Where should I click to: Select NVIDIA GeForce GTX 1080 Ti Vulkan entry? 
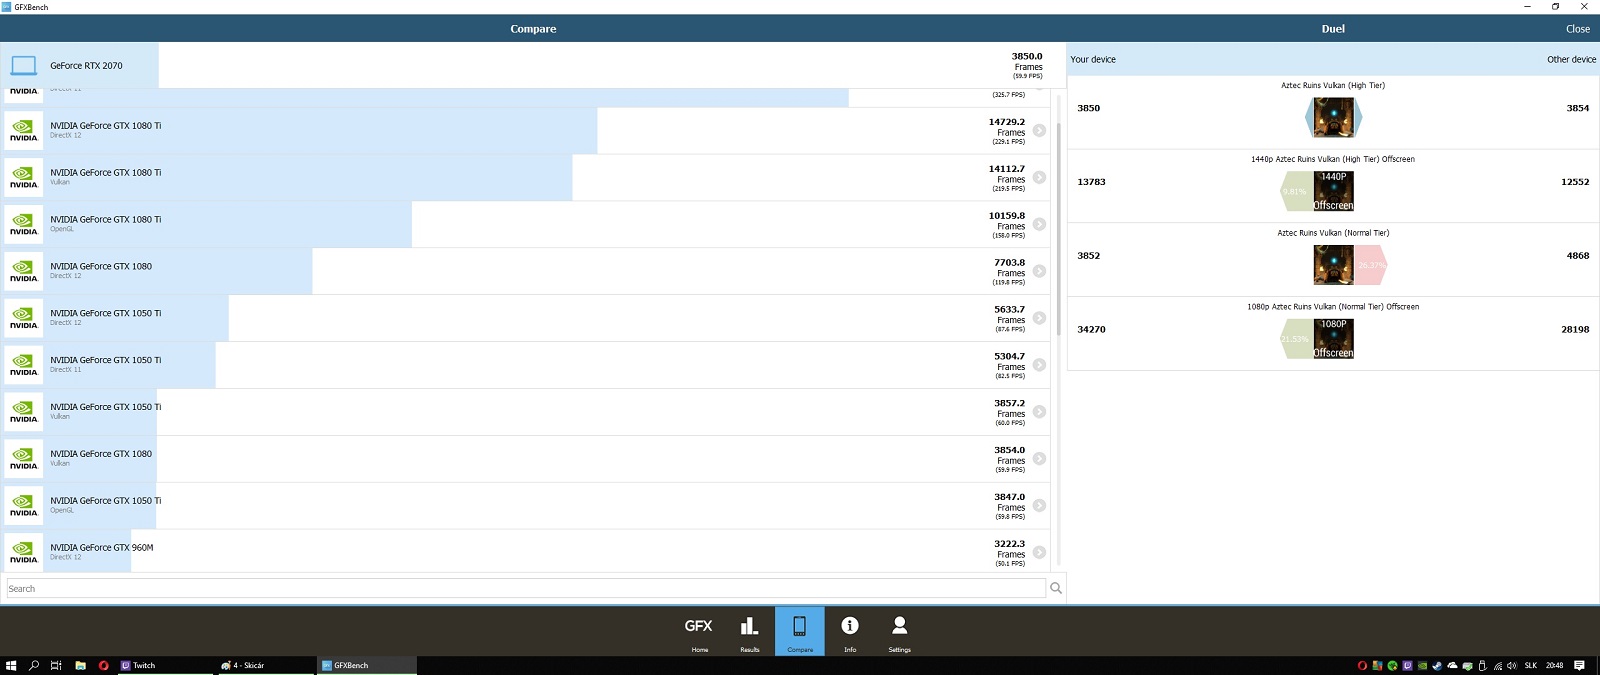(525, 178)
